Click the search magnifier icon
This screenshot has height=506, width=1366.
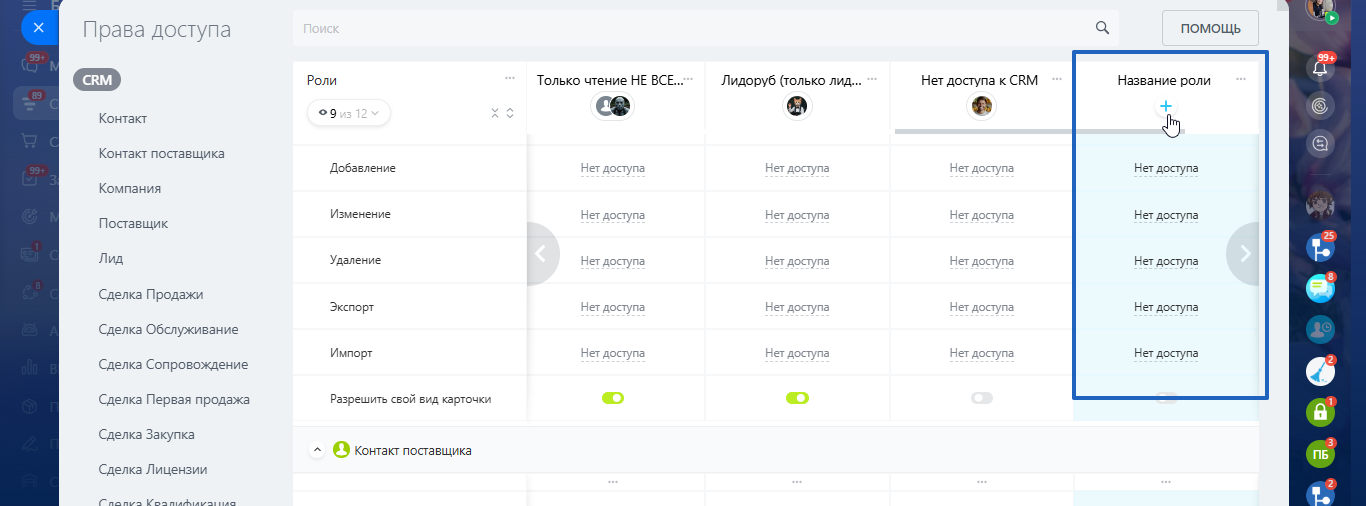click(1102, 28)
